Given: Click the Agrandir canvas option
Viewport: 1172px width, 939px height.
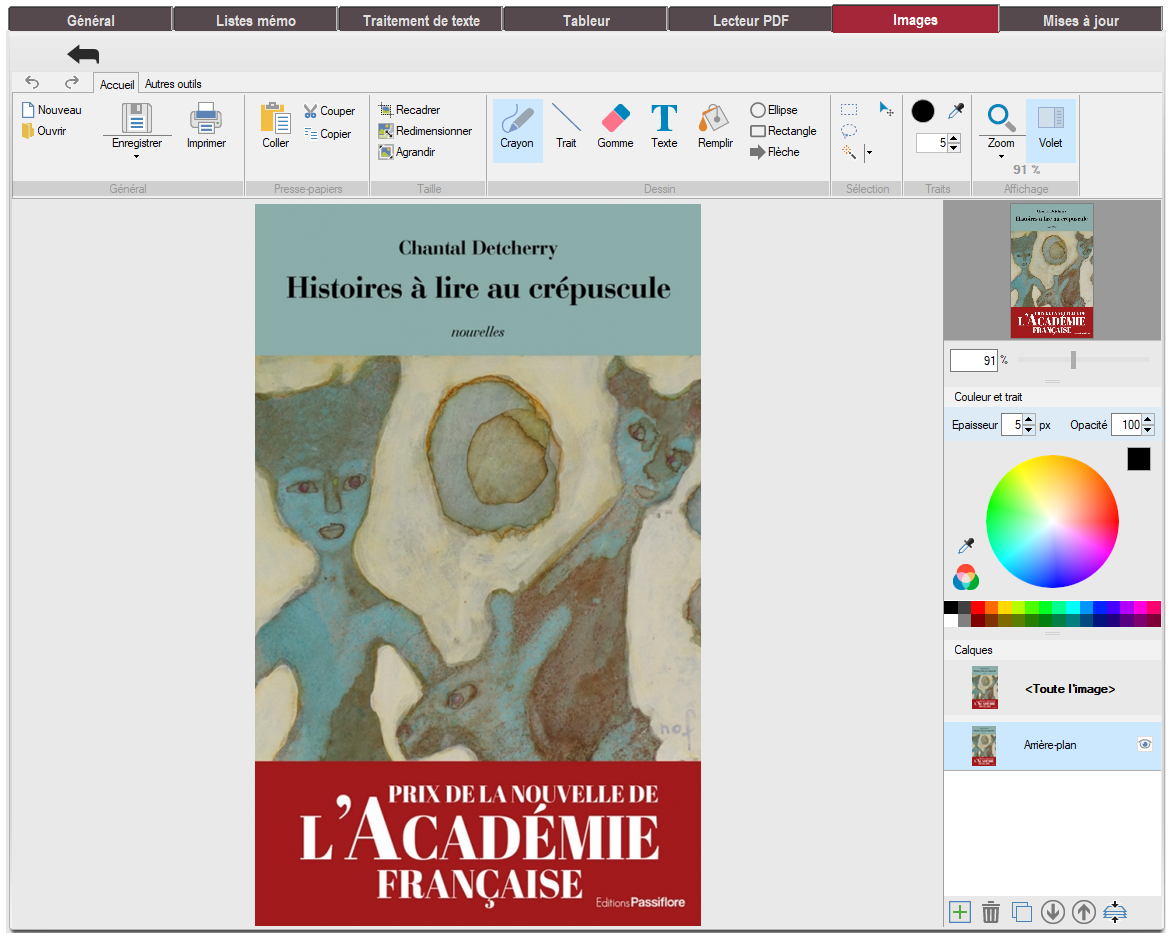Looking at the screenshot, I should pyautogui.click(x=407, y=152).
